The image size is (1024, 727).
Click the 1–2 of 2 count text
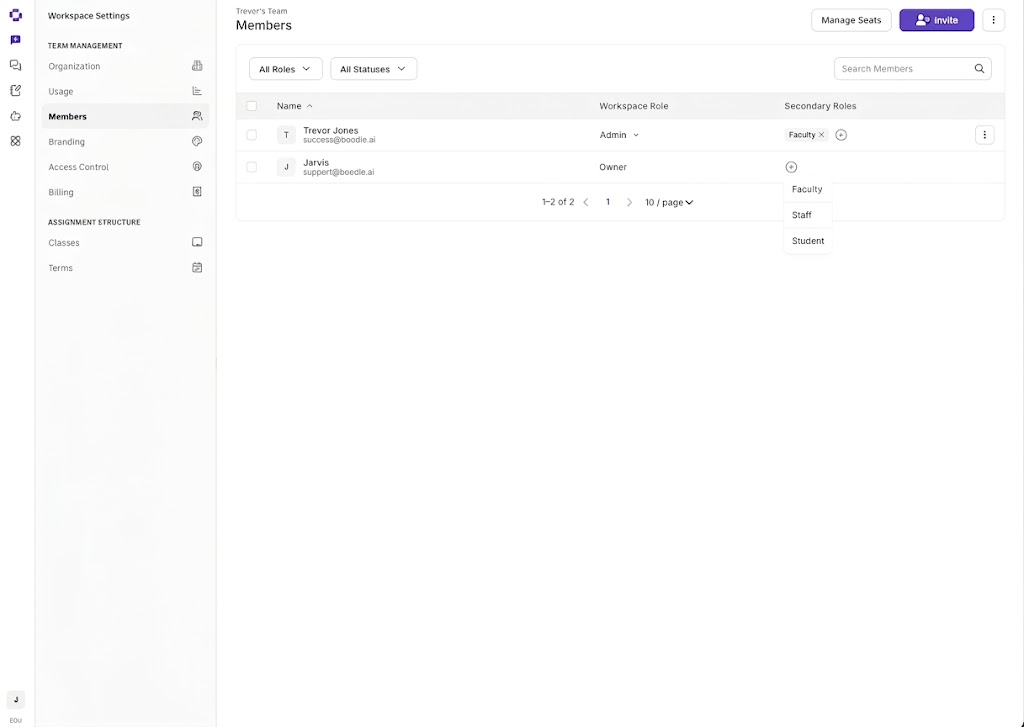point(558,202)
